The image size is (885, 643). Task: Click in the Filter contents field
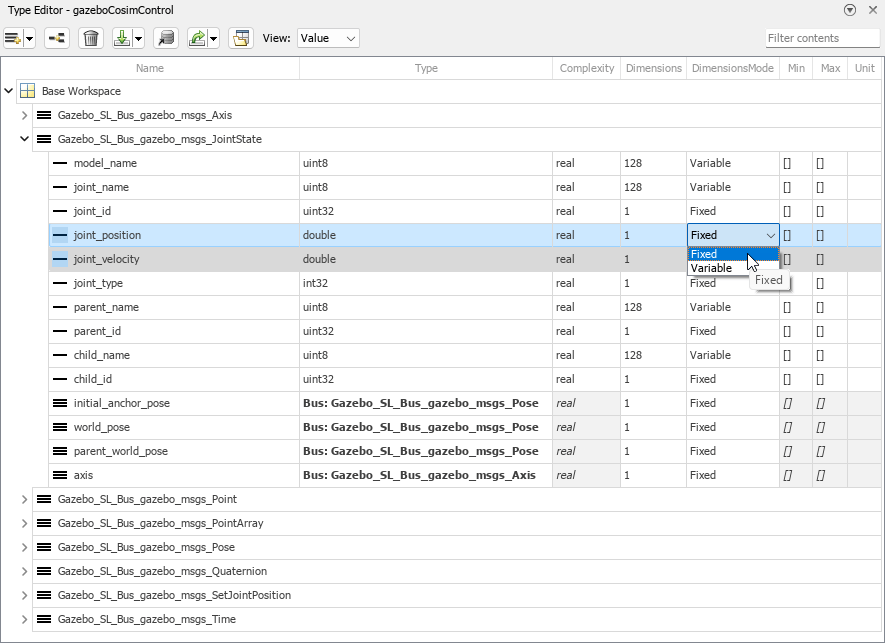[820, 38]
